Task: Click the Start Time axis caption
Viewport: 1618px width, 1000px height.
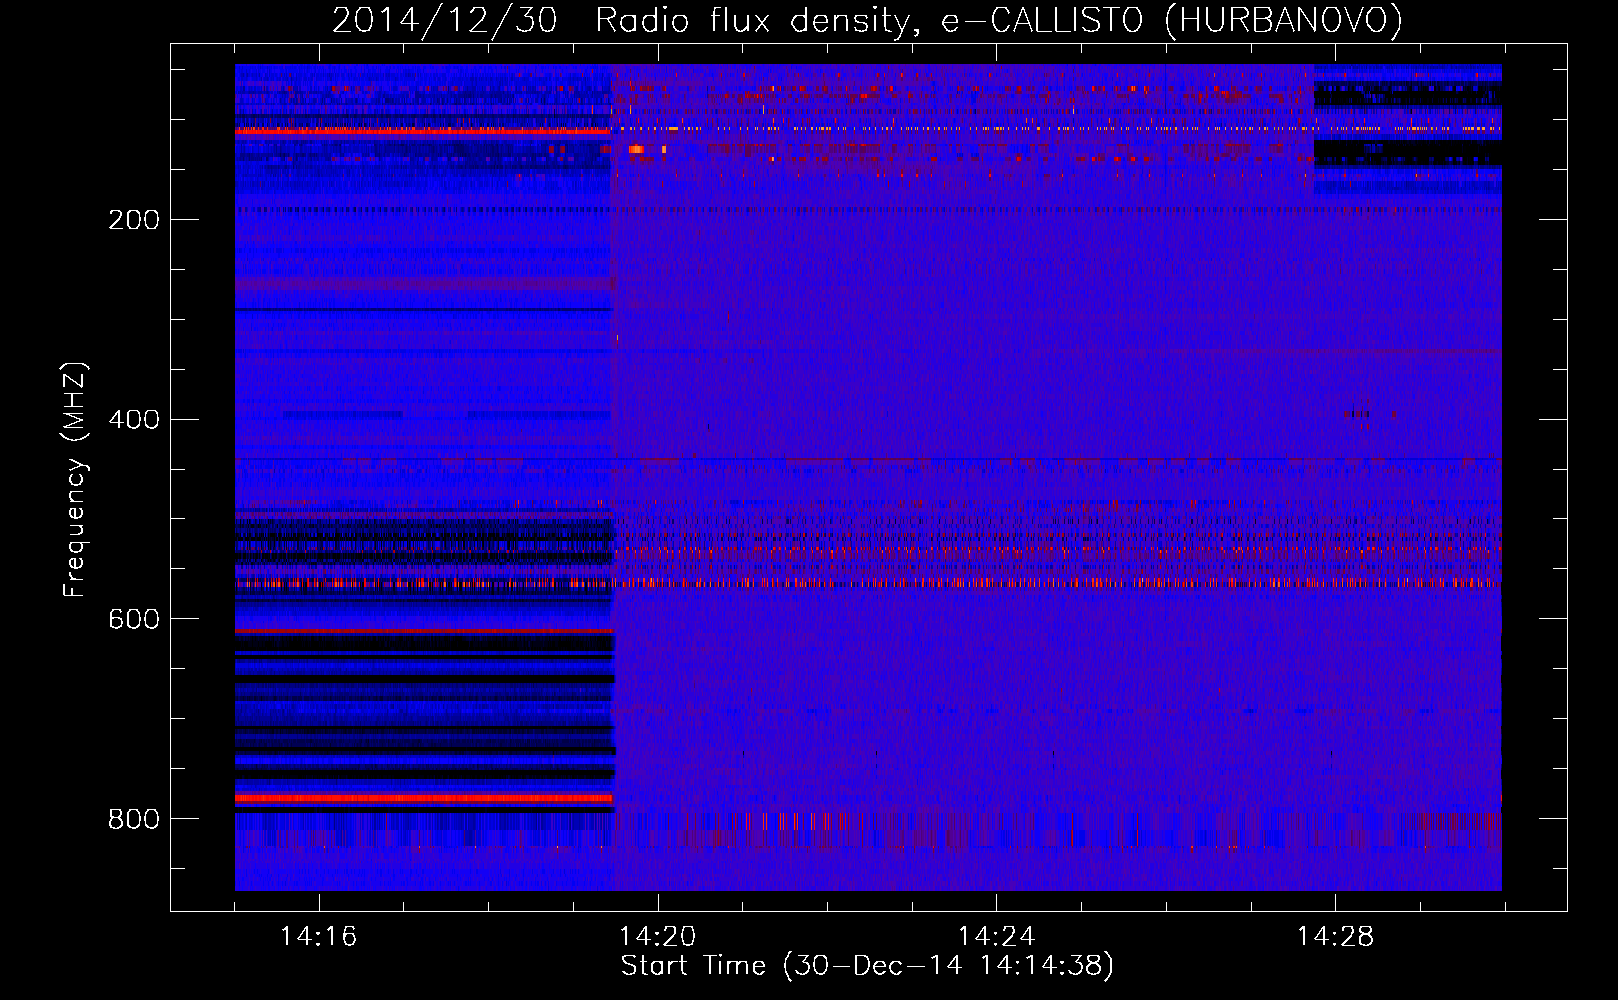Action: coord(867,966)
